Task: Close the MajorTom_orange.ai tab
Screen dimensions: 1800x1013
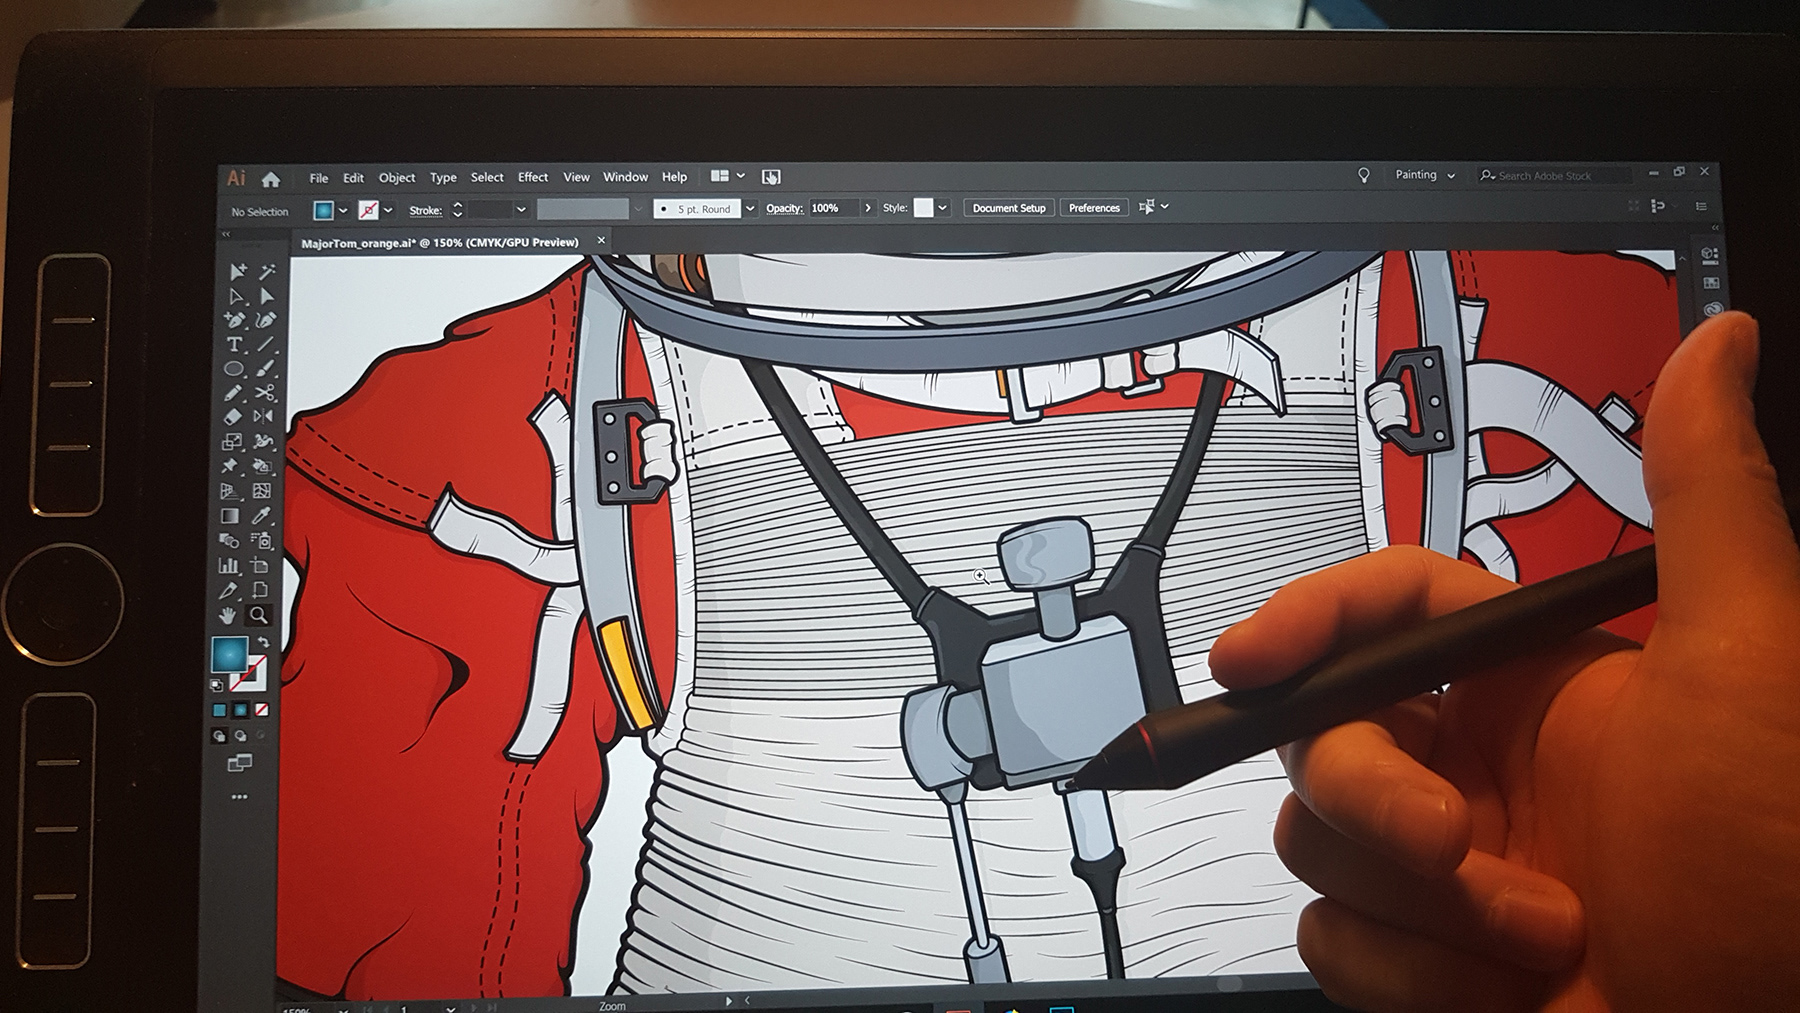Action: [x=601, y=240]
